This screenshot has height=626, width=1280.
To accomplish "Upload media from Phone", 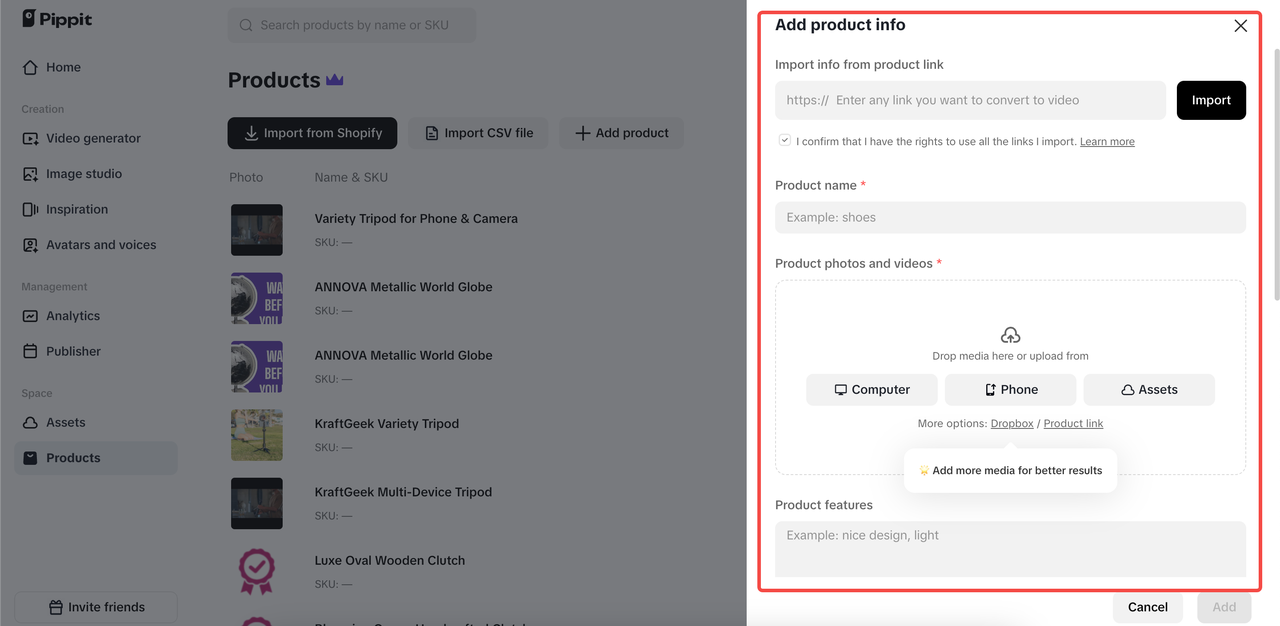I will tap(1010, 389).
